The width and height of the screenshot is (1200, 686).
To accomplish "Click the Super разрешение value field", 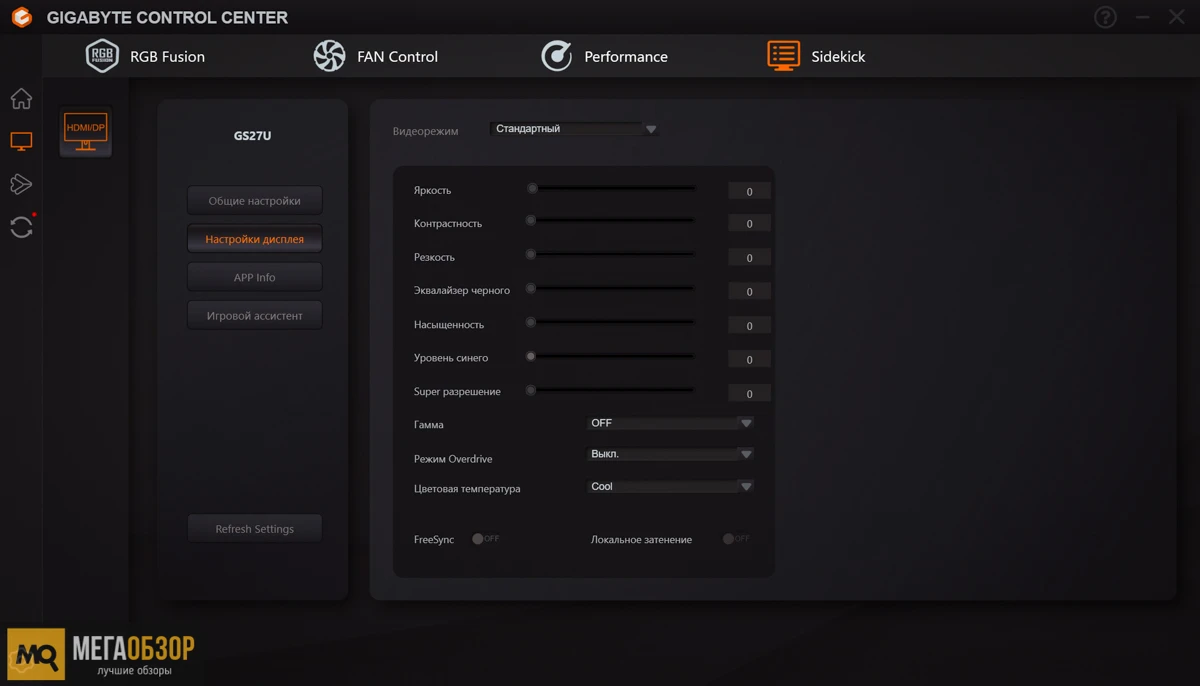I will coord(749,394).
